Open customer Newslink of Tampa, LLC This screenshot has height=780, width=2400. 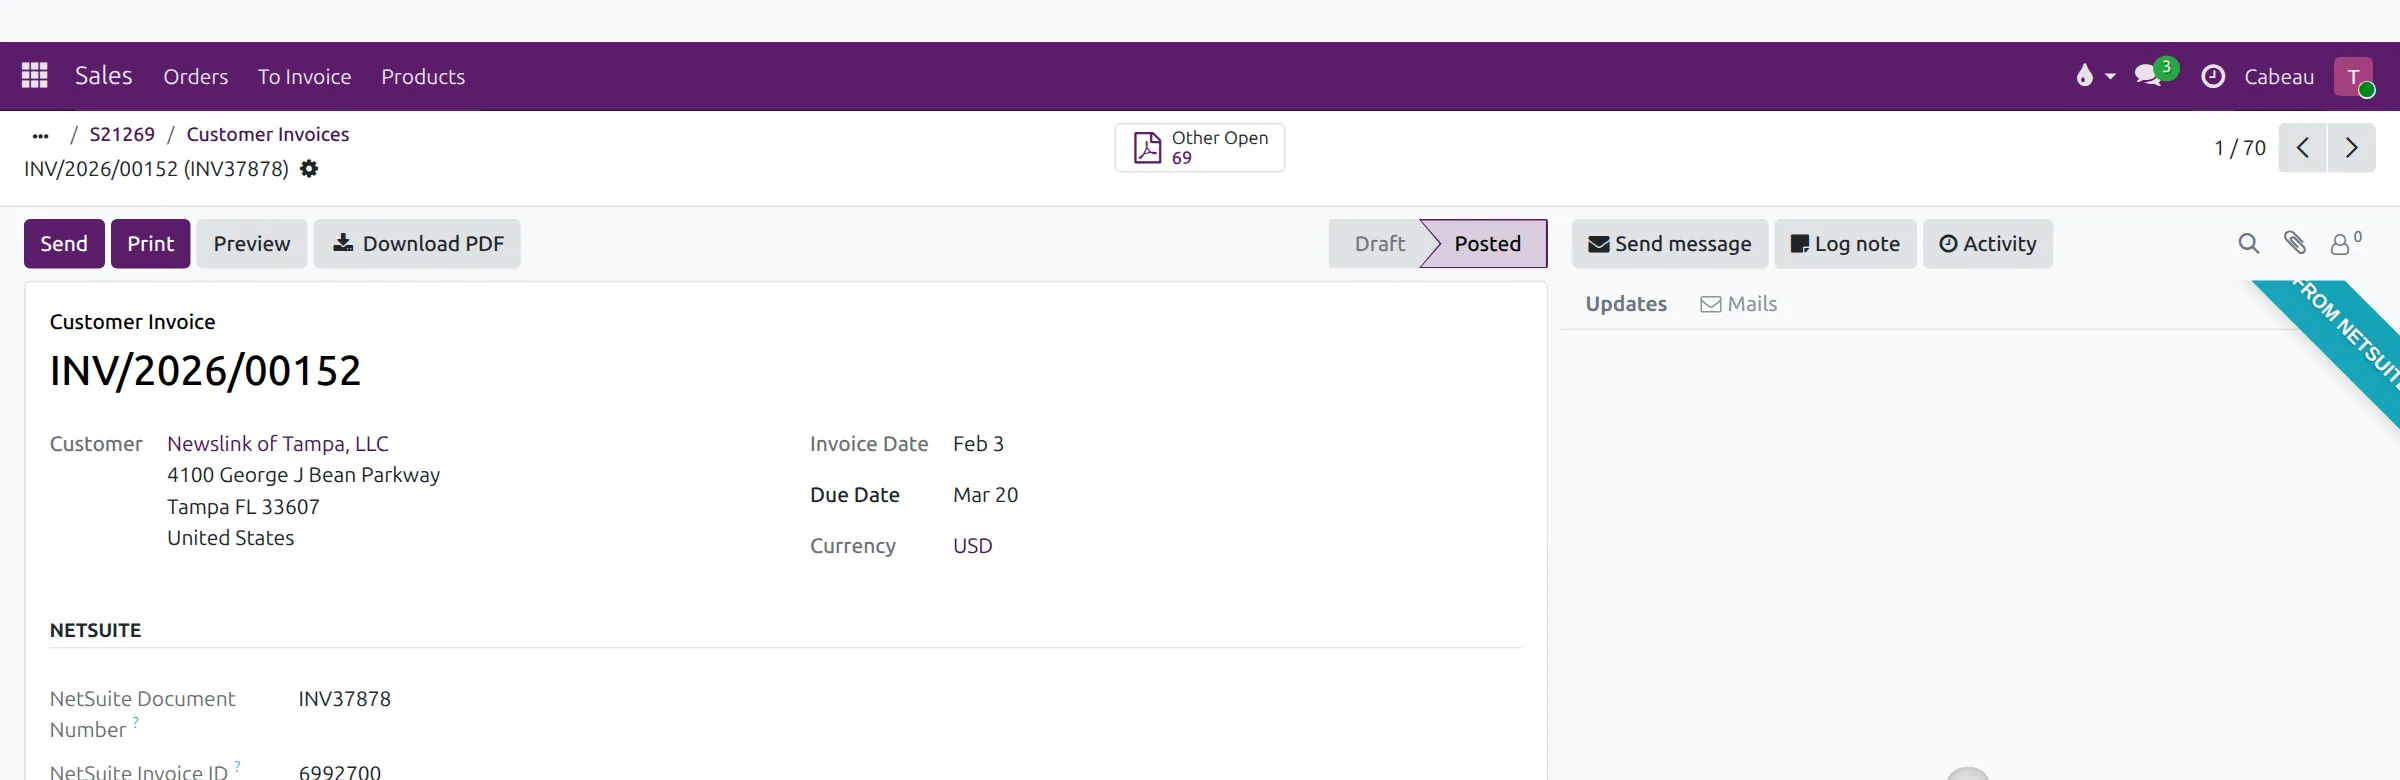(x=278, y=444)
